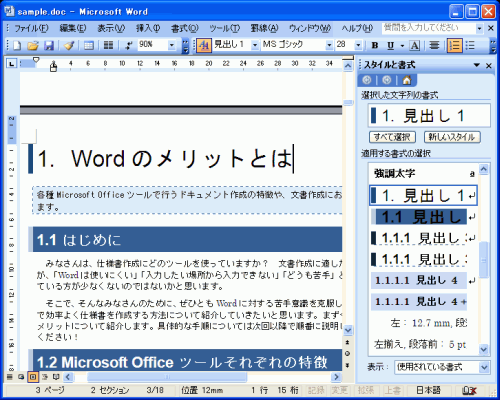Expand Formatting toolbar options chevron at far right
This screenshot has height=400, width=500.
point(493,46)
